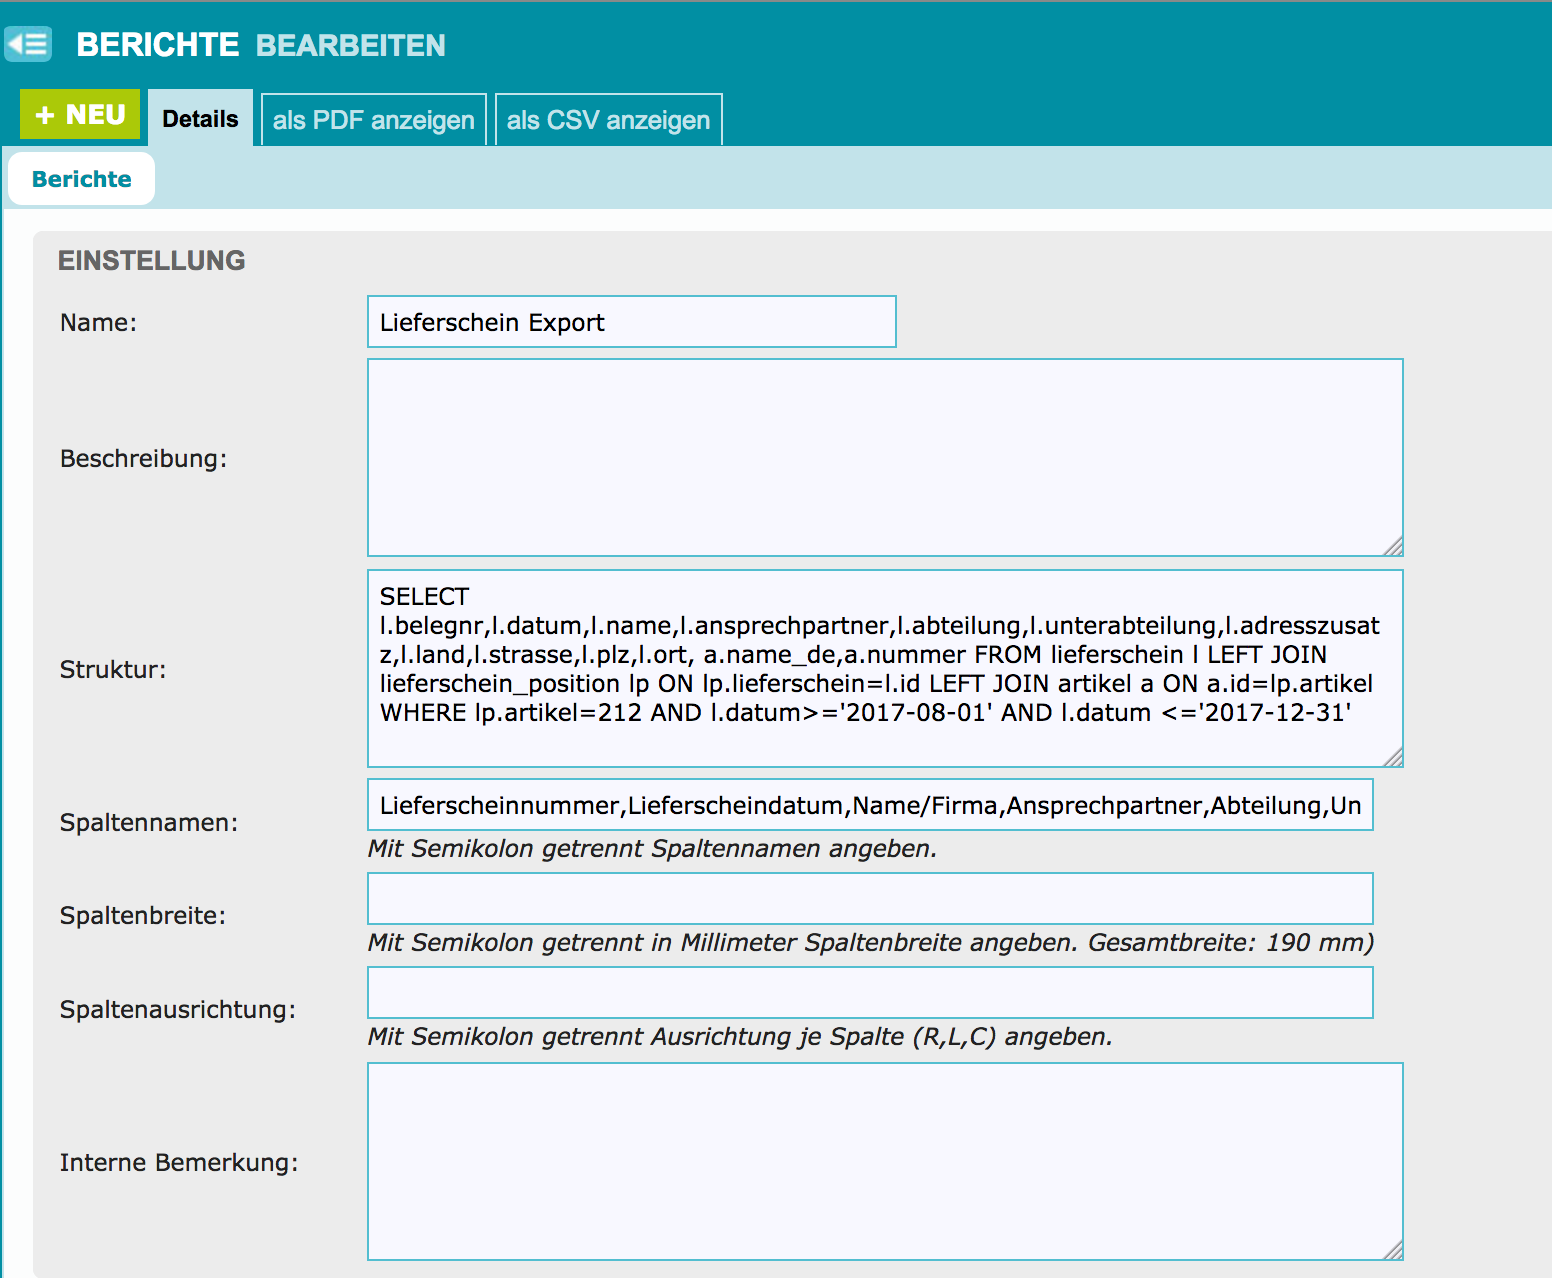Viewport: 1552px width, 1278px height.
Task: Click the empty Spaltenbreite field
Action: [869, 898]
